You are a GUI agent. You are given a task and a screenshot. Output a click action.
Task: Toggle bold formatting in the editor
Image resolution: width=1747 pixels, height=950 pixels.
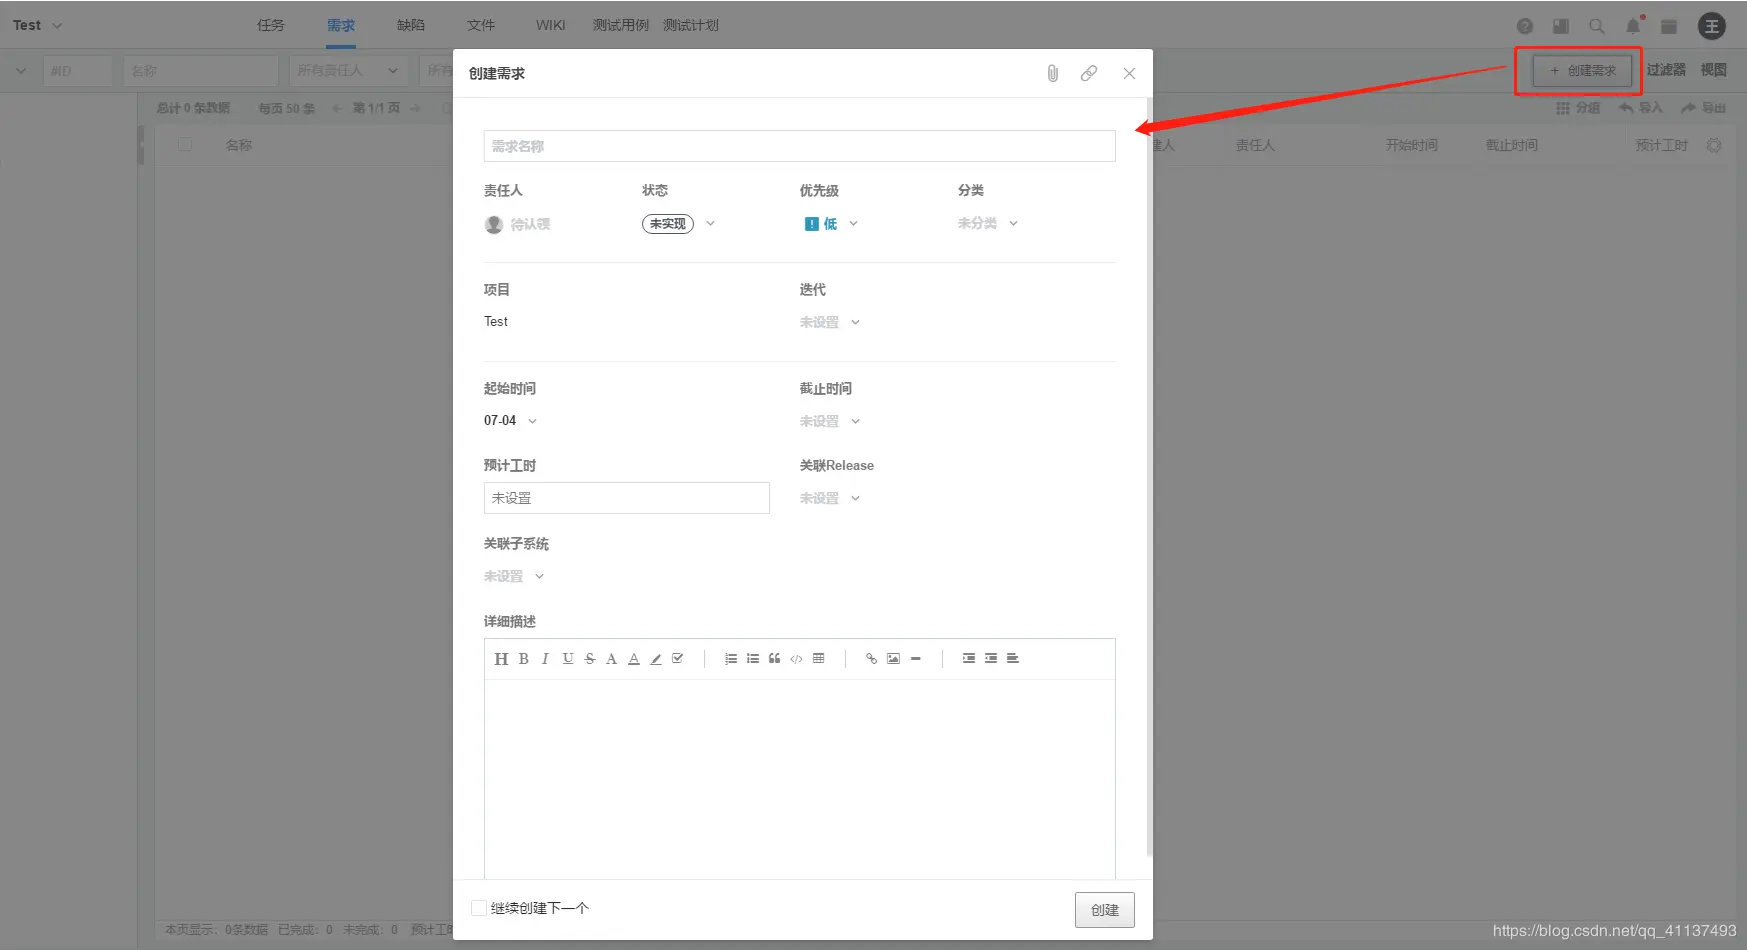pos(523,658)
